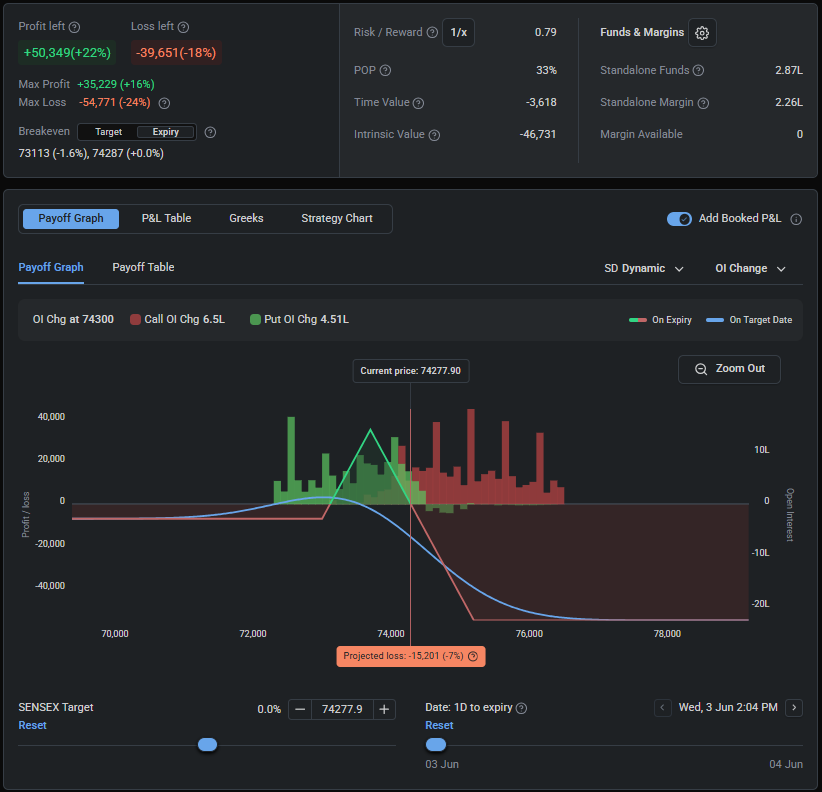
Task: Click the Standalone Margin help icon
Action: coord(704,103)
